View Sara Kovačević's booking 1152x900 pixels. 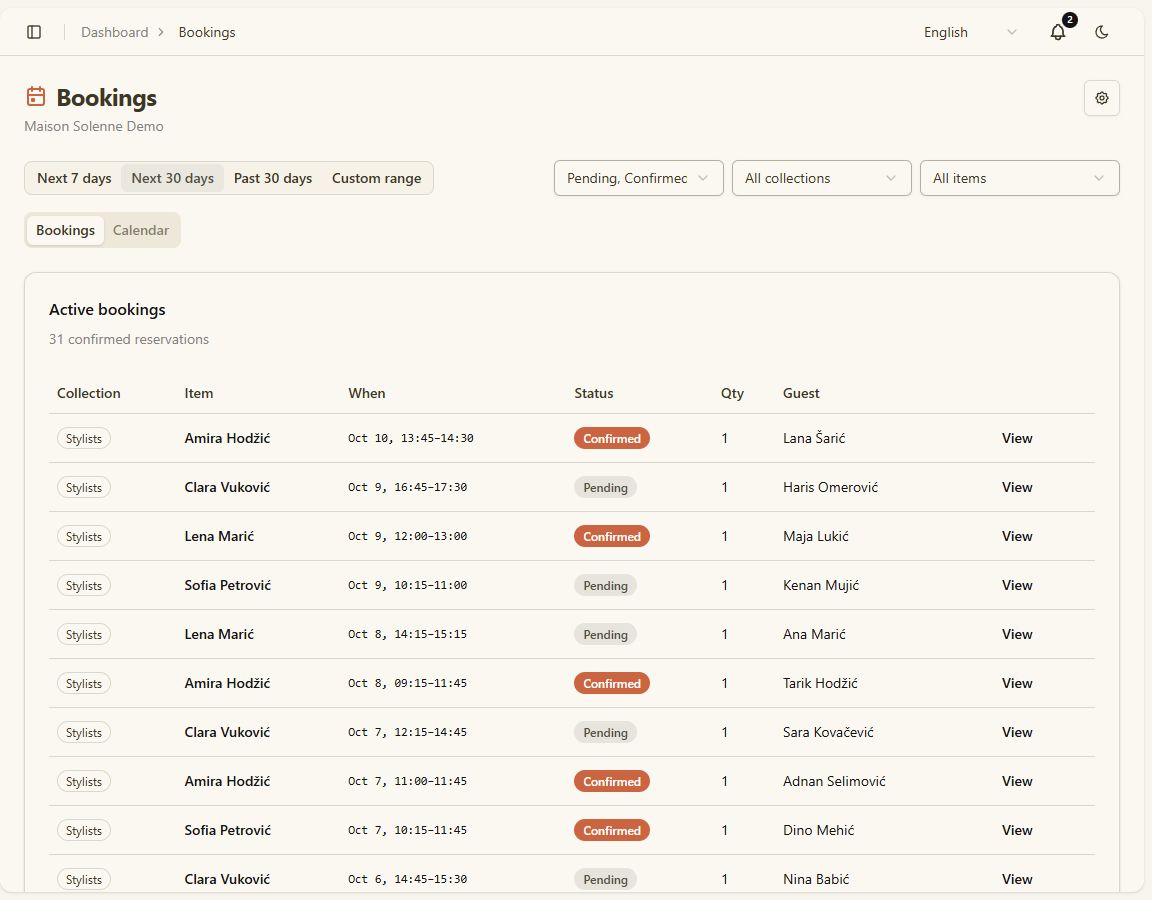1017,732
